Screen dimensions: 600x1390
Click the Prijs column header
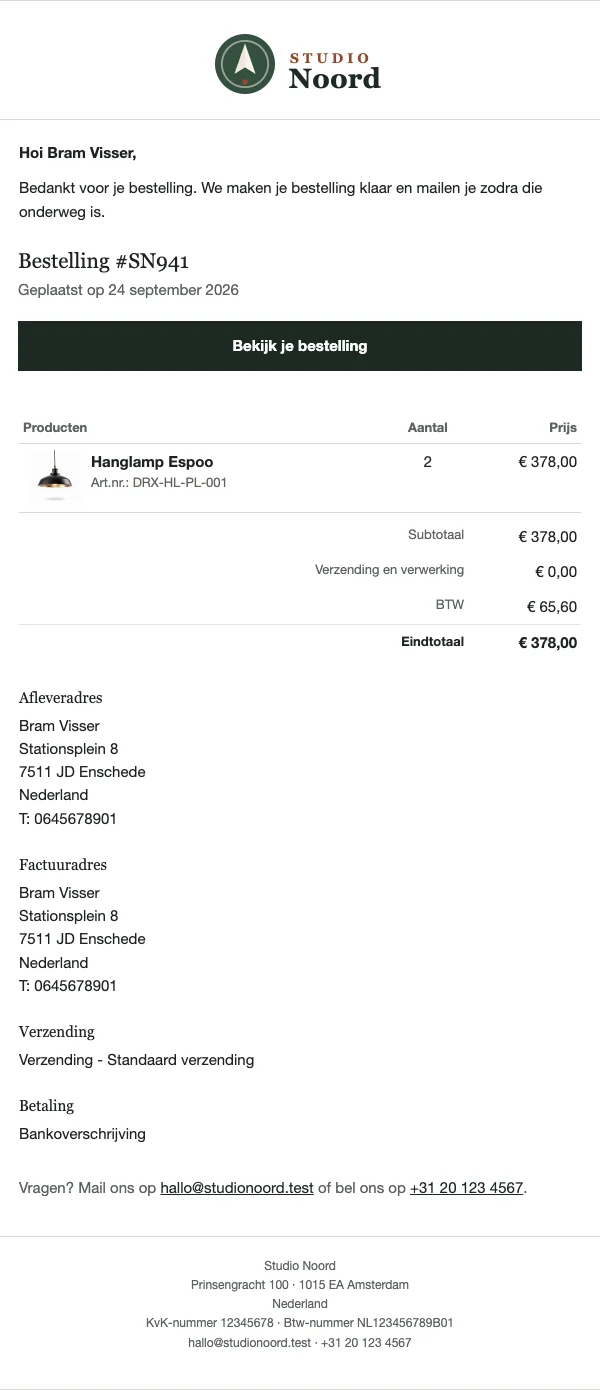563,427
